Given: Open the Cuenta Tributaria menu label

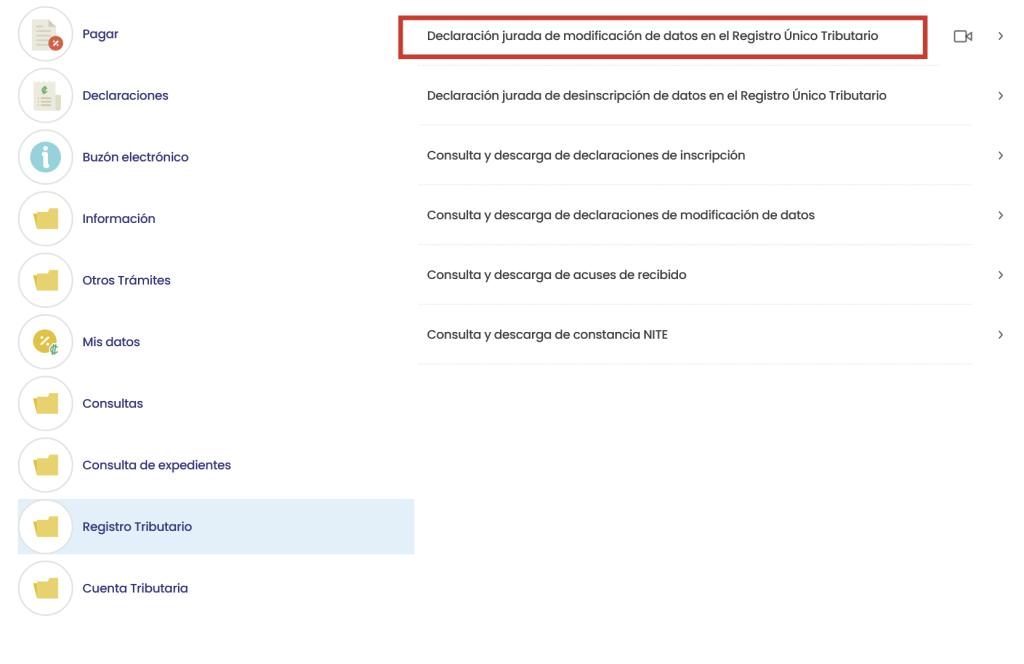Looking at the screenshot, I should tap(135, 589).
